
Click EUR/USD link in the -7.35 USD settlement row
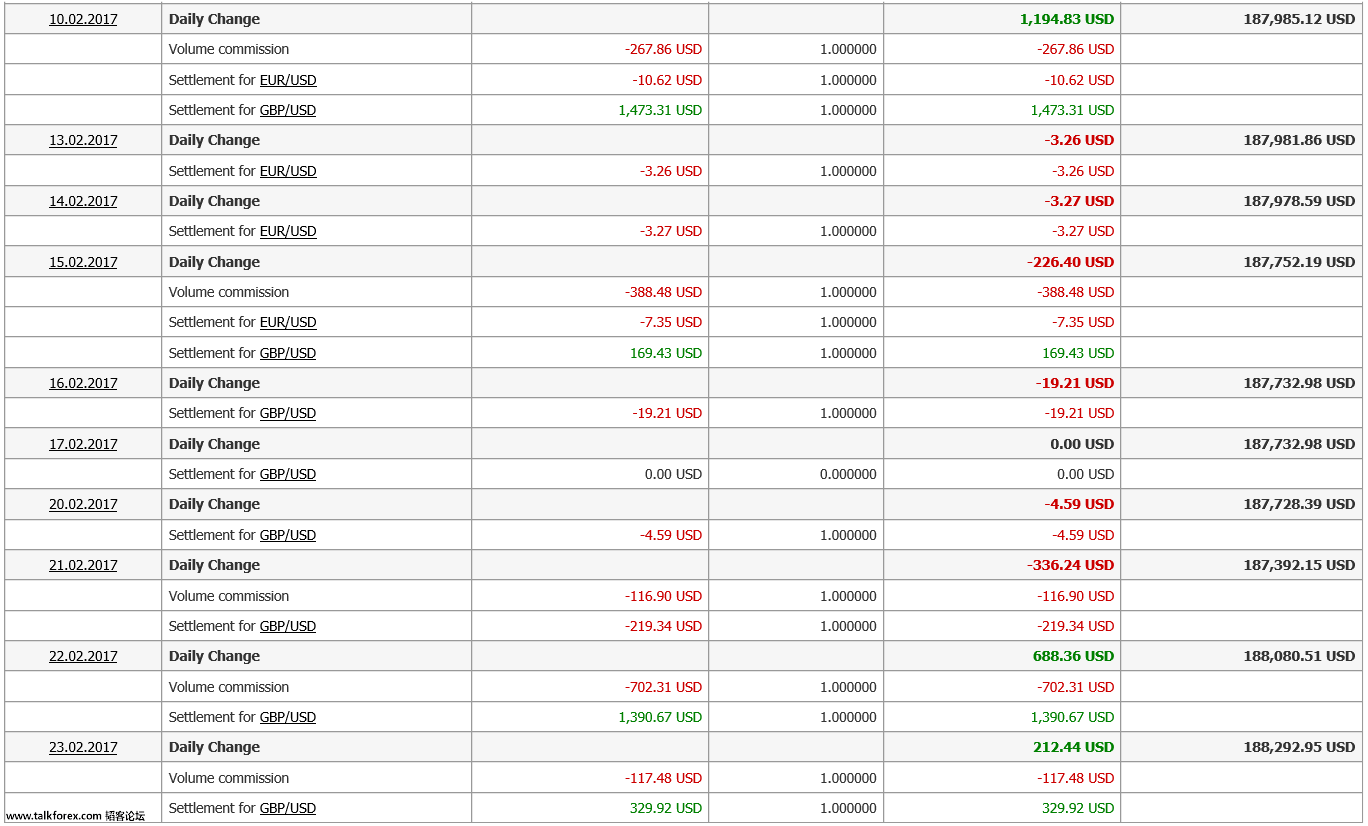pos(288,322)
